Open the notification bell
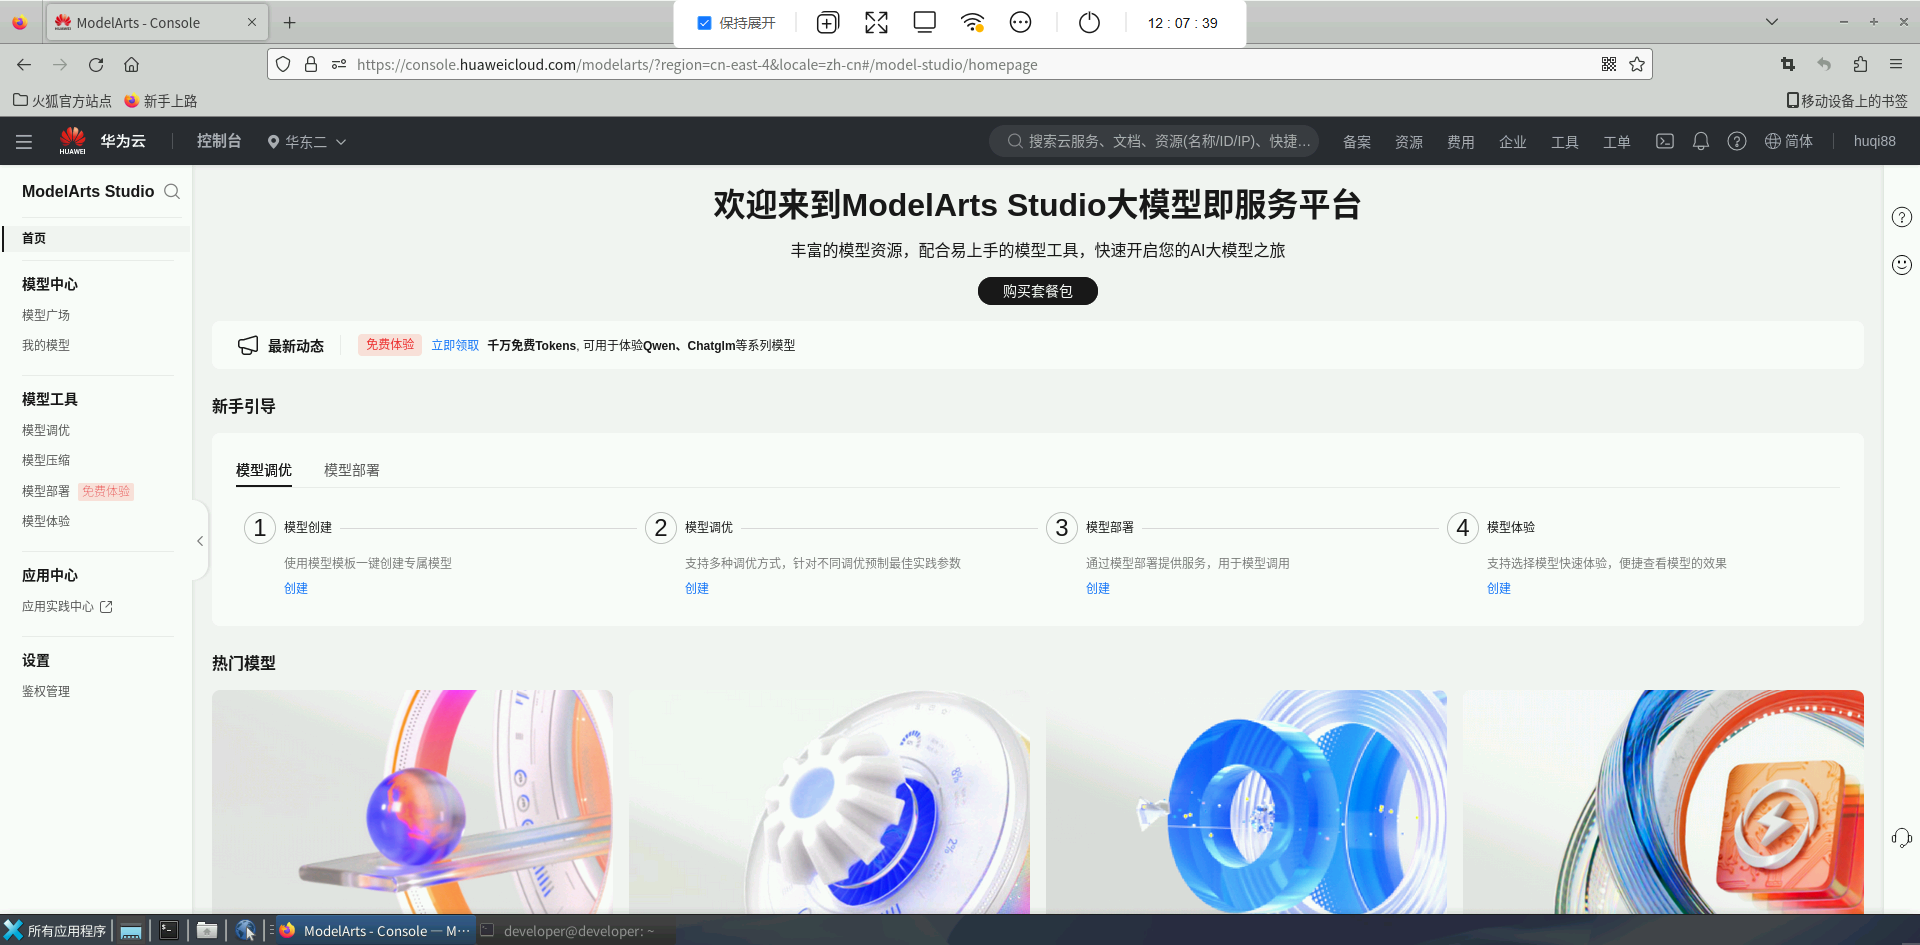This screenshot has height=945, width=1920. (x=1701, y=141)
